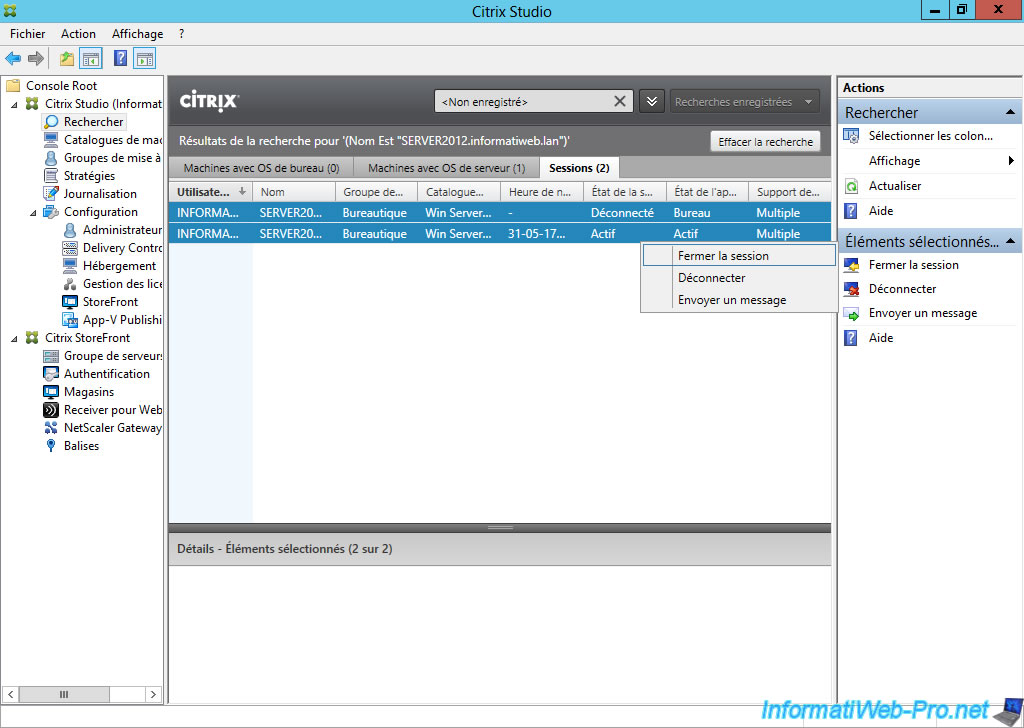Open the Authentification node icon

coord(51,374)
